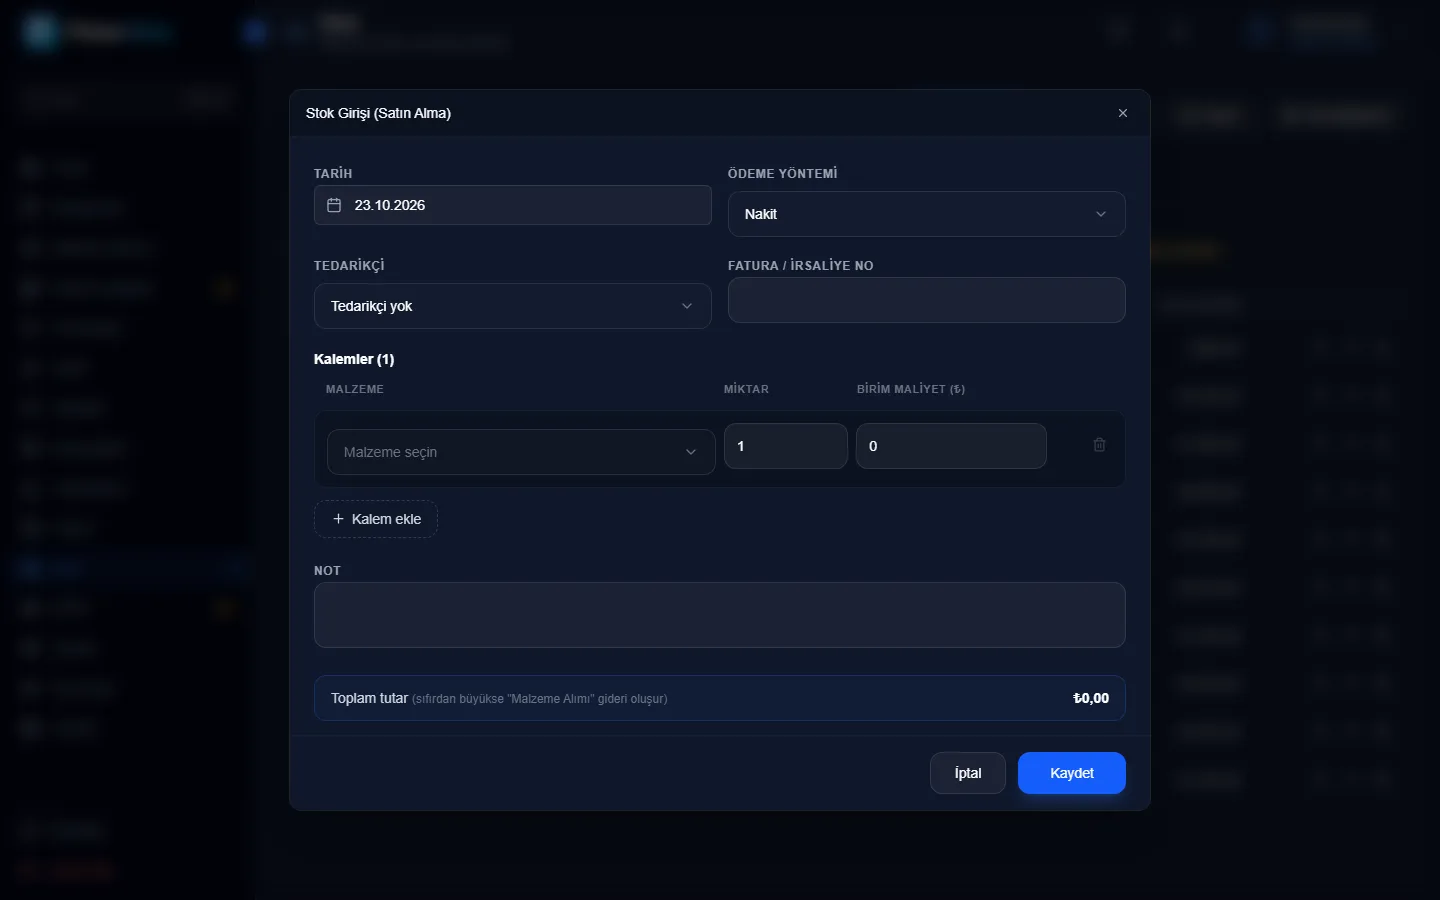Delete the item row with trash icon
Screen dimensions: 1440x900
click(x=1099, y=445)
